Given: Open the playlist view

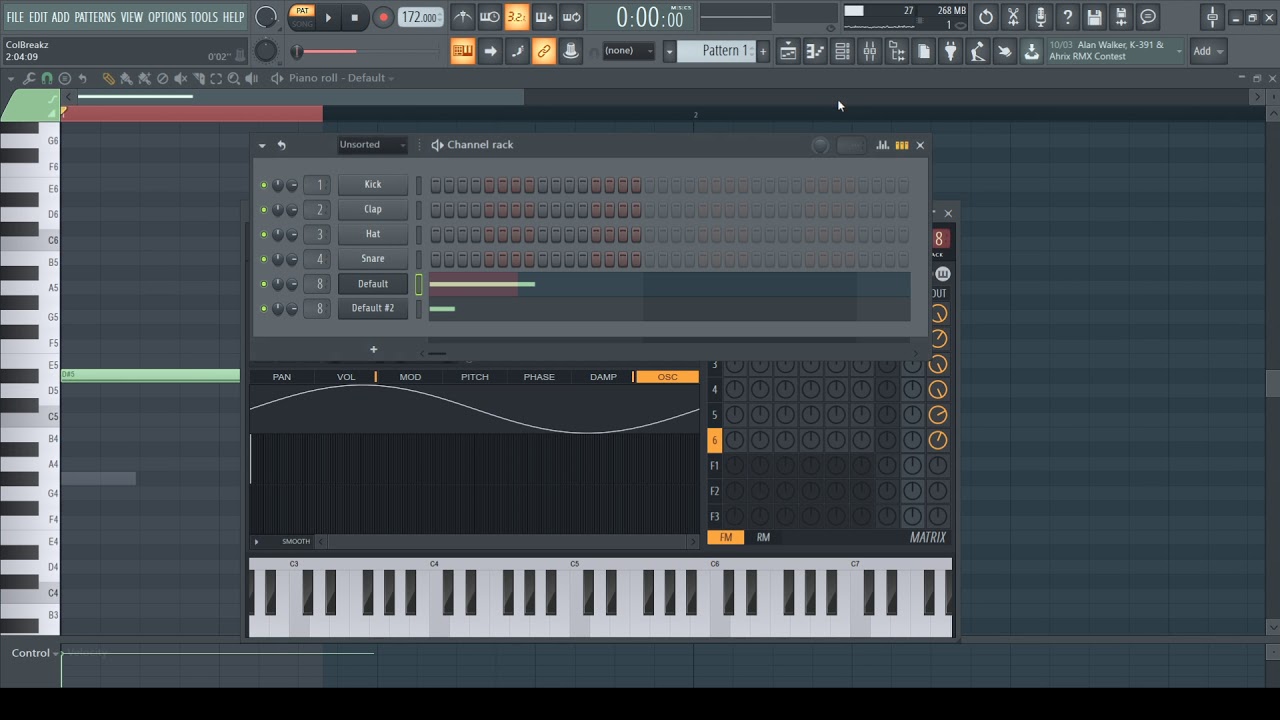Looking at the screenshot, I should point(788,51).
